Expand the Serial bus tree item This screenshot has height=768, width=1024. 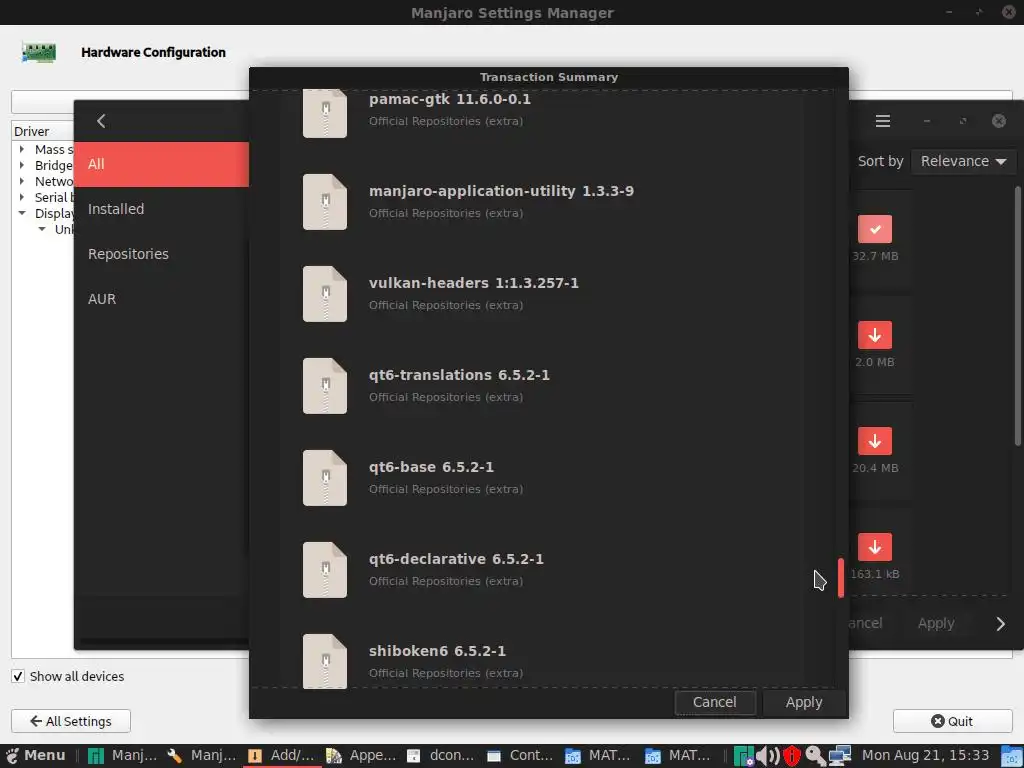pos(22,197)
